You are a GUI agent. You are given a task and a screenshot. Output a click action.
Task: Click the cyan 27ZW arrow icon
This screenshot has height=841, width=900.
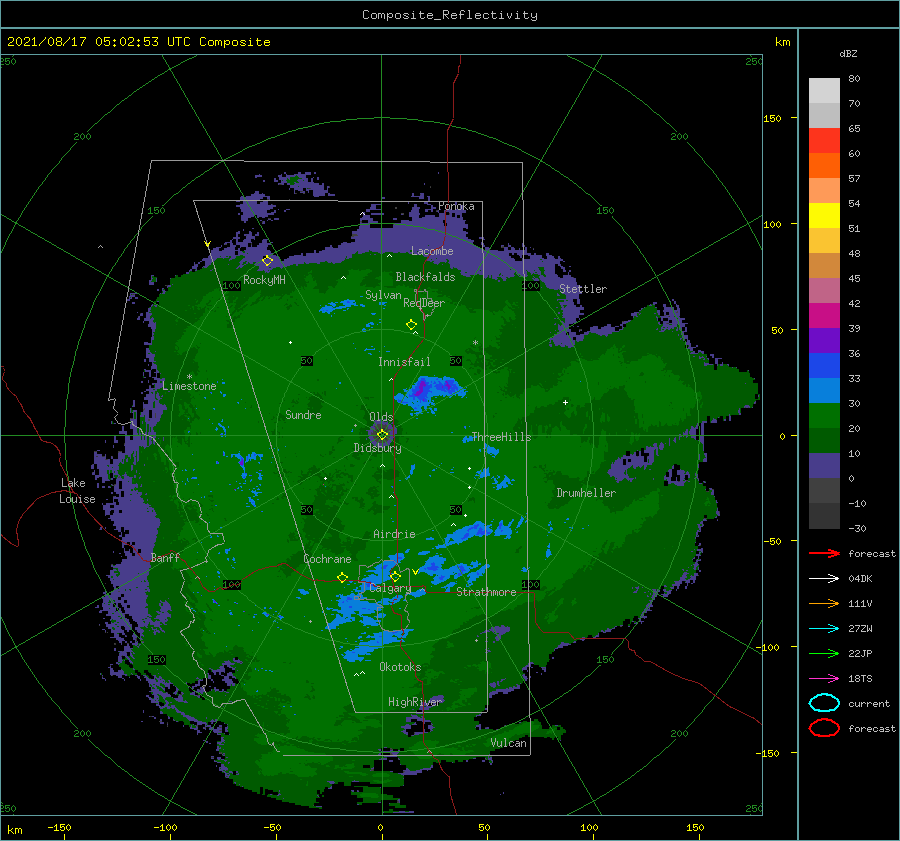click(x=824, y=629)
